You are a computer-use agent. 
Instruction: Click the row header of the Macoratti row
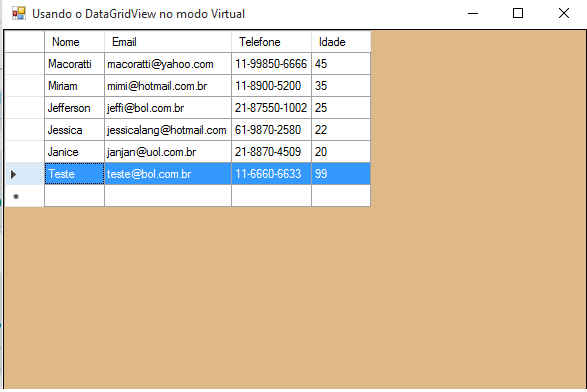(25, 64)
